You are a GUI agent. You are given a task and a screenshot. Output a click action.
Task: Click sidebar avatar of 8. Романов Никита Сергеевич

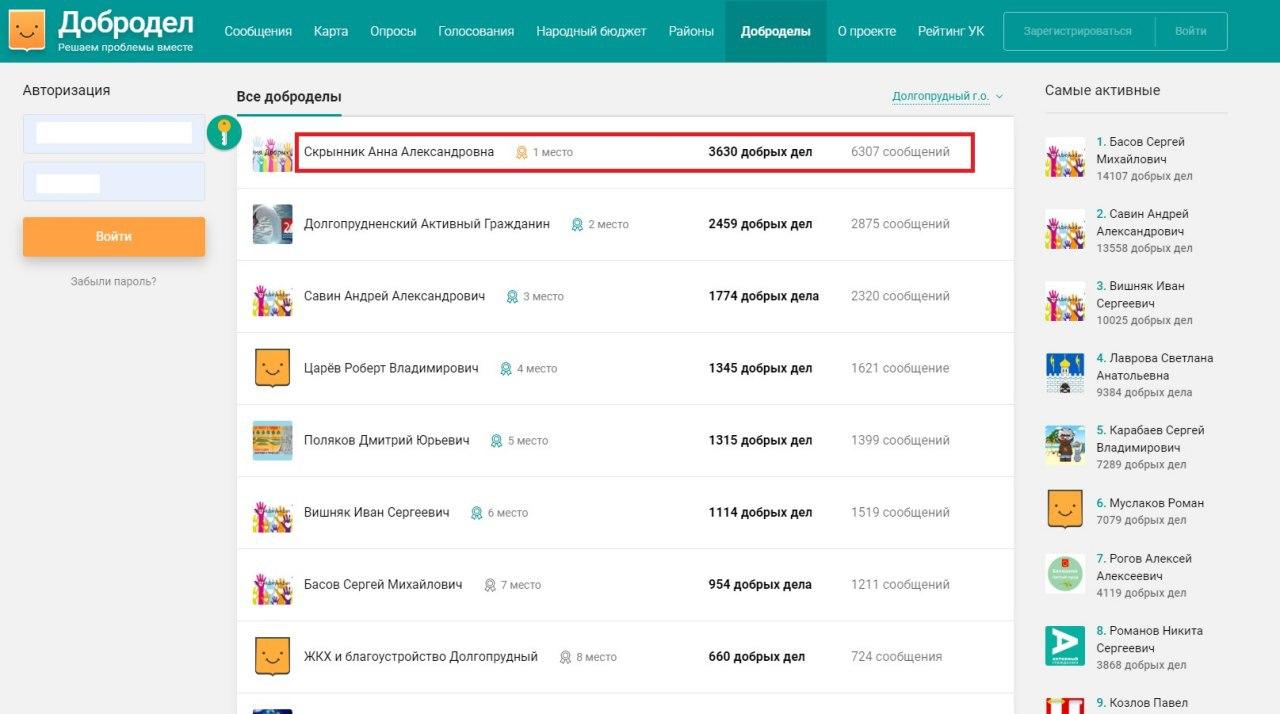tap(1065, 646)
